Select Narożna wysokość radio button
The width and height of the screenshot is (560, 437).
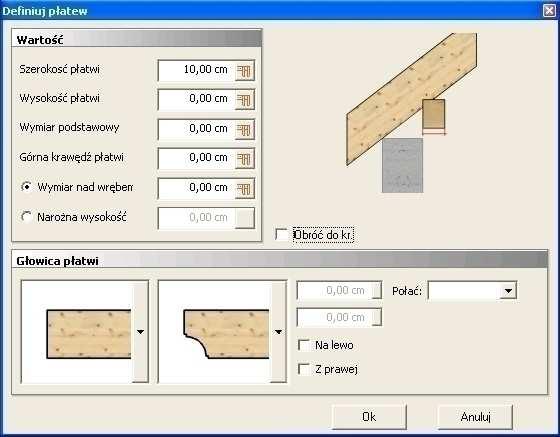click(x=26, y=216)
